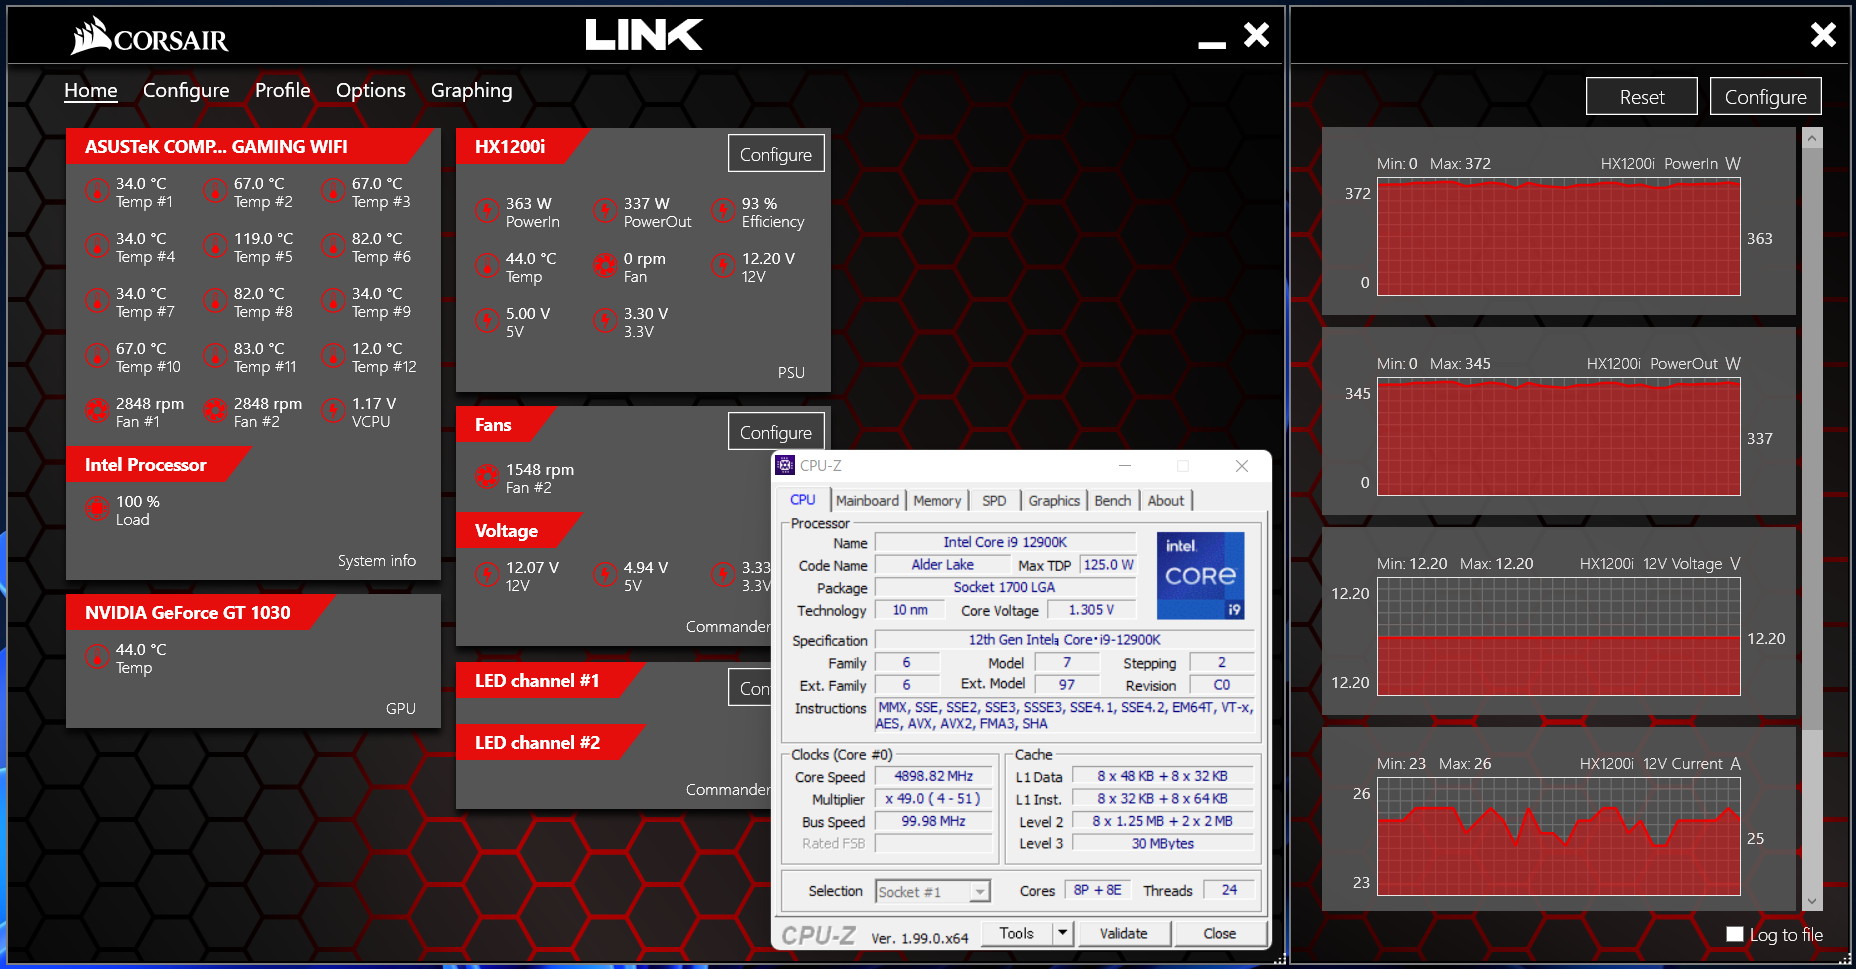
Task: Click the Temp #5 119.0 °C sensor icon
Action: [x=215, y=245]
